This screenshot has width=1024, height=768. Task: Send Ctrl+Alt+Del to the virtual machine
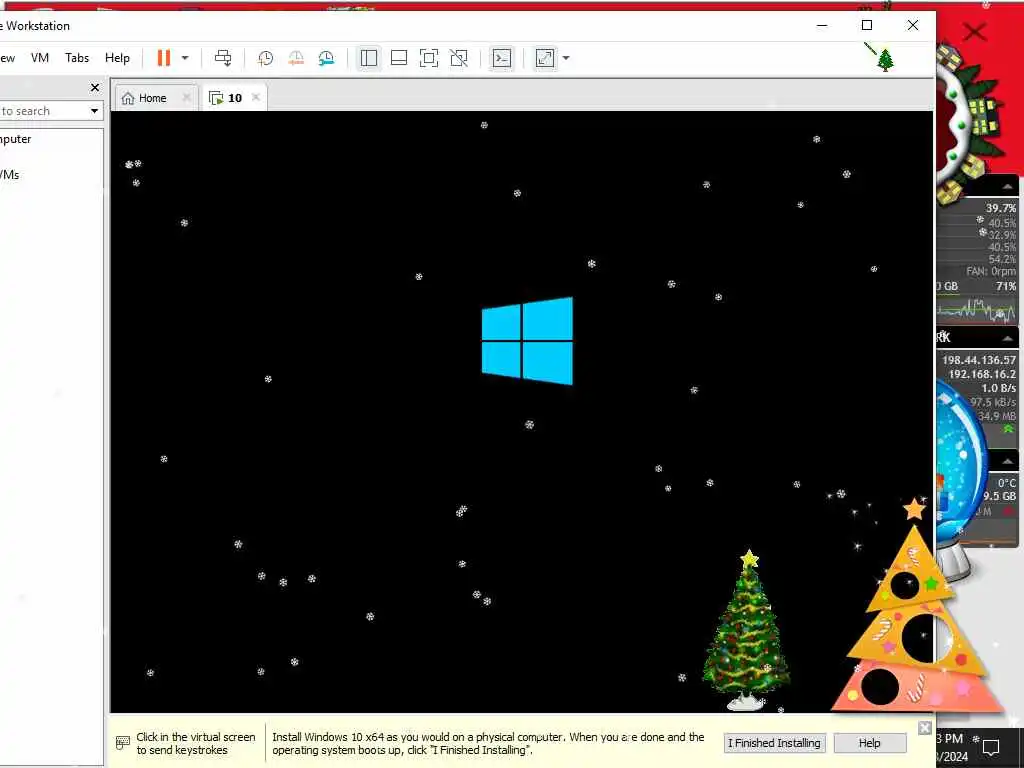[223, 58]
